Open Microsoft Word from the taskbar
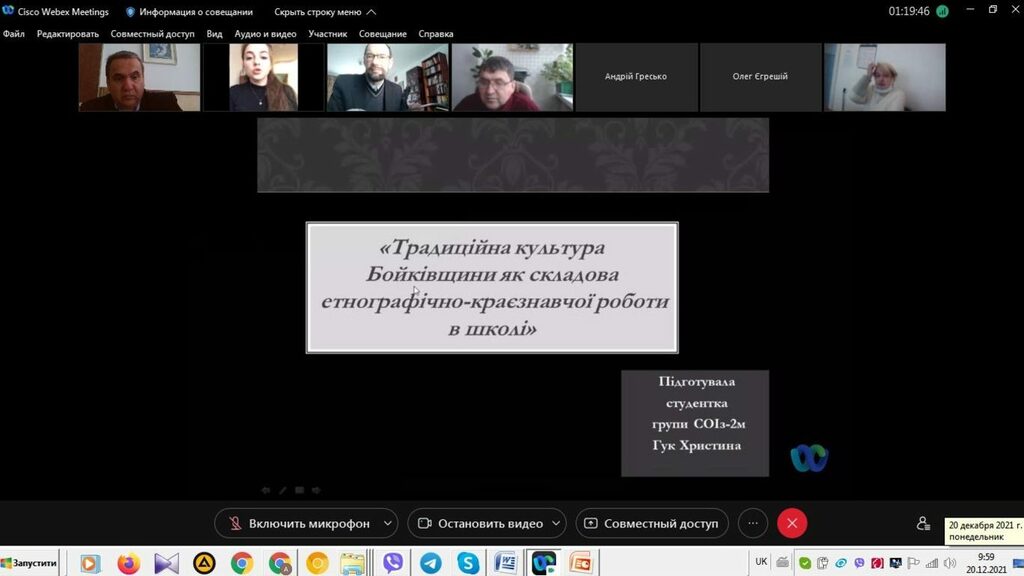Image resolution: width=1024 pixels, height=576 pixels. click(506, 563)
